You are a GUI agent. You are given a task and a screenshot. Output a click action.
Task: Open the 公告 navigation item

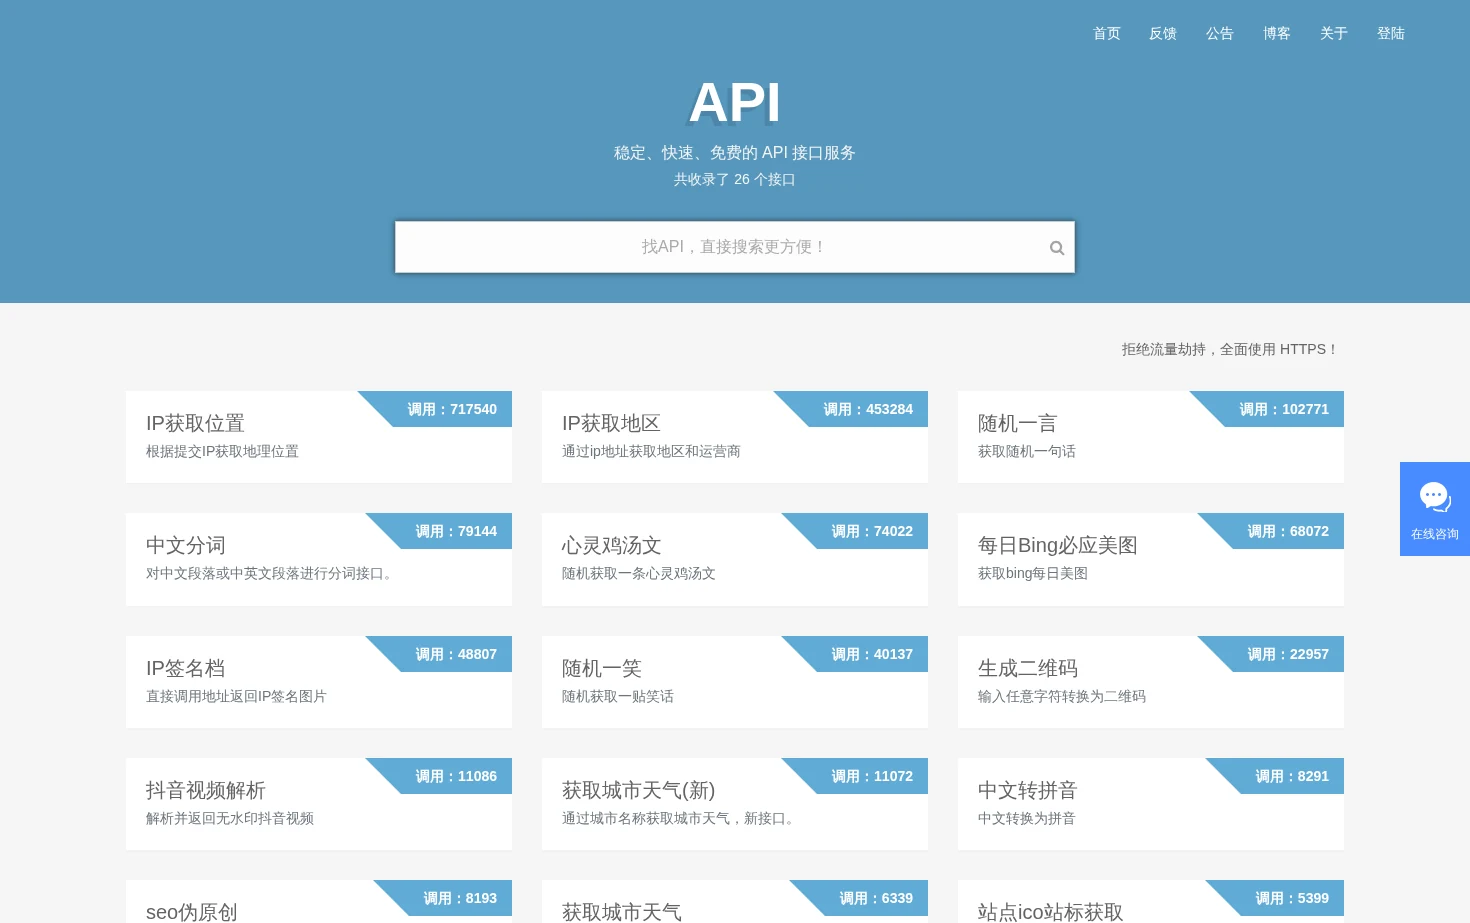(1220, 34)
